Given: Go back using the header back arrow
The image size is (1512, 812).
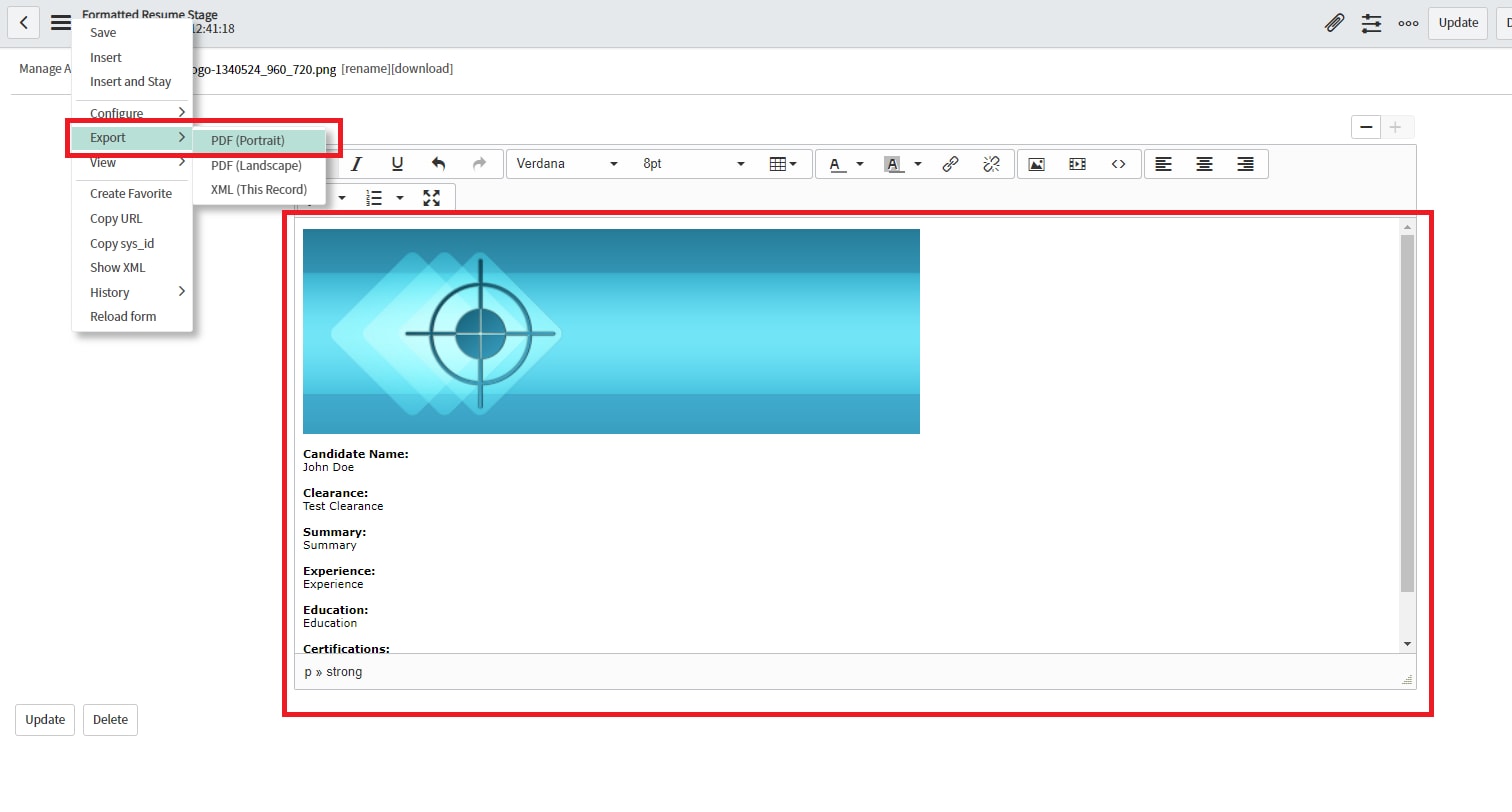Looking at the screenshot, I should [x=23, y=23].
